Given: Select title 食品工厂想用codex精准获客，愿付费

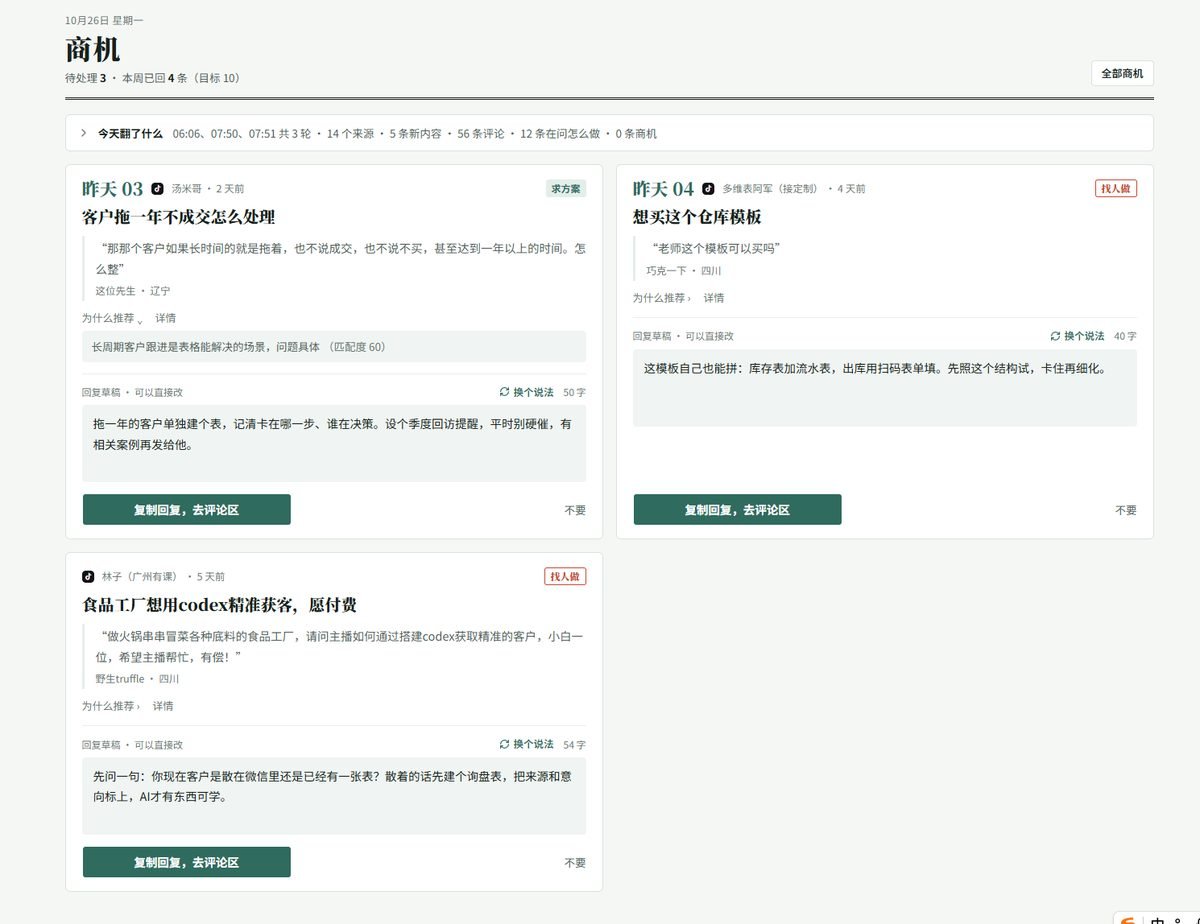Looking at the screenshot, I should (220, 605).
